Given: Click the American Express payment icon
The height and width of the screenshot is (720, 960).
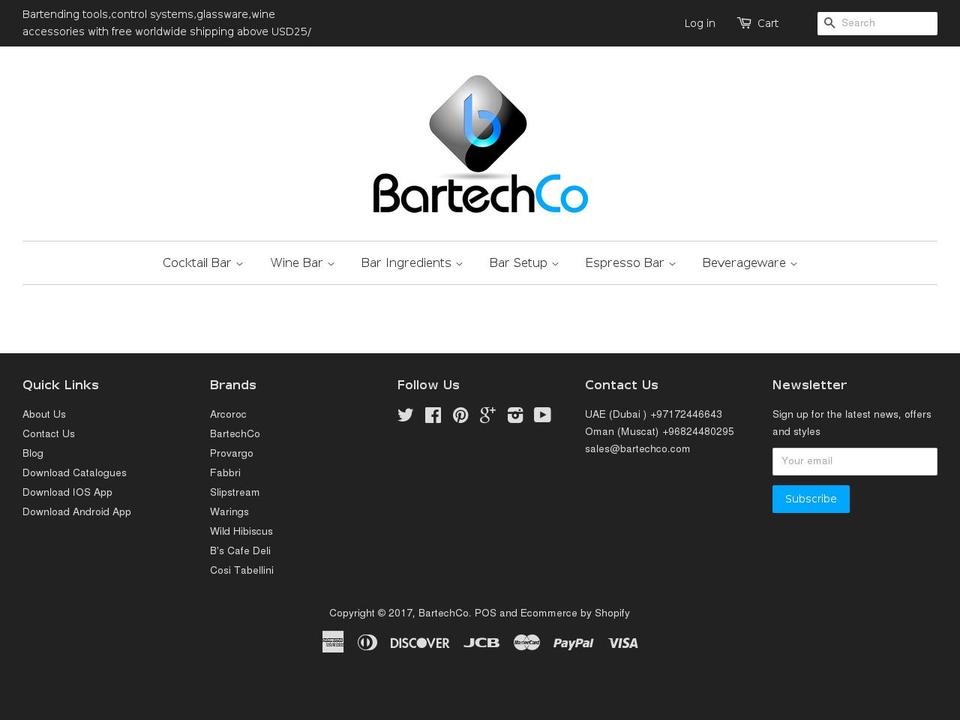Looking at the screenshot, I should point(333,642).
